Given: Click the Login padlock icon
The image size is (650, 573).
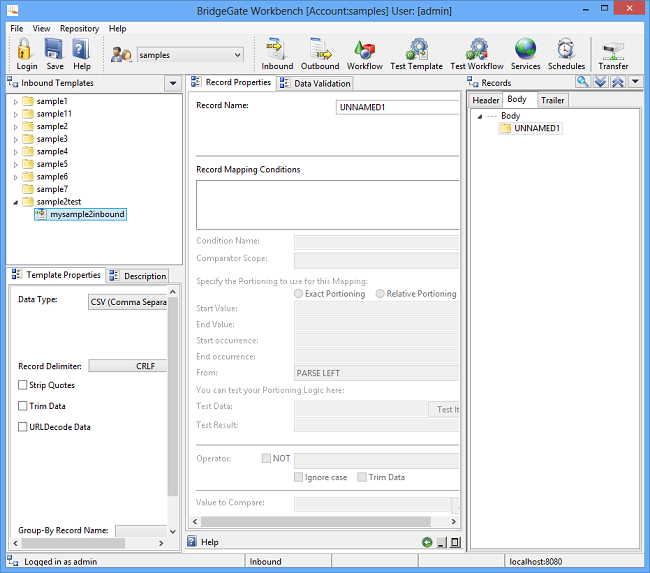Looking at the screenshot, I should pos(24,49).
